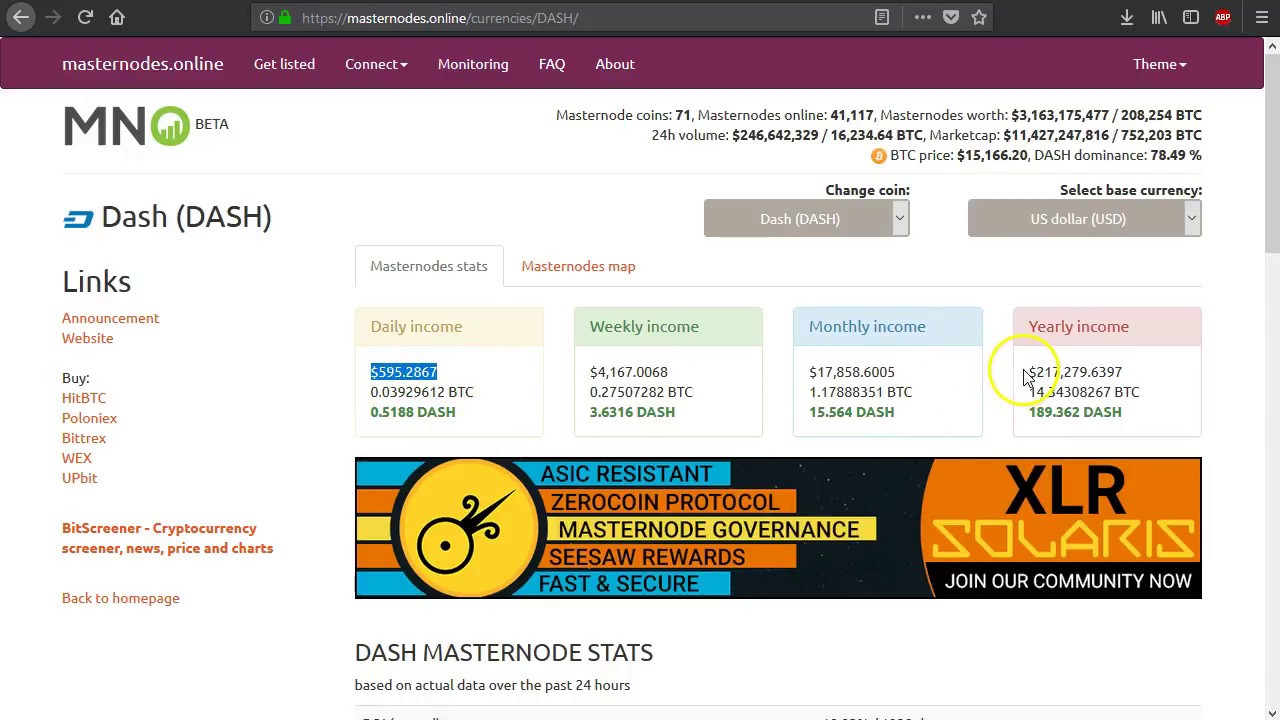
Task: Switch to the Masternodes map tab
Action: (x=578, y=266)
